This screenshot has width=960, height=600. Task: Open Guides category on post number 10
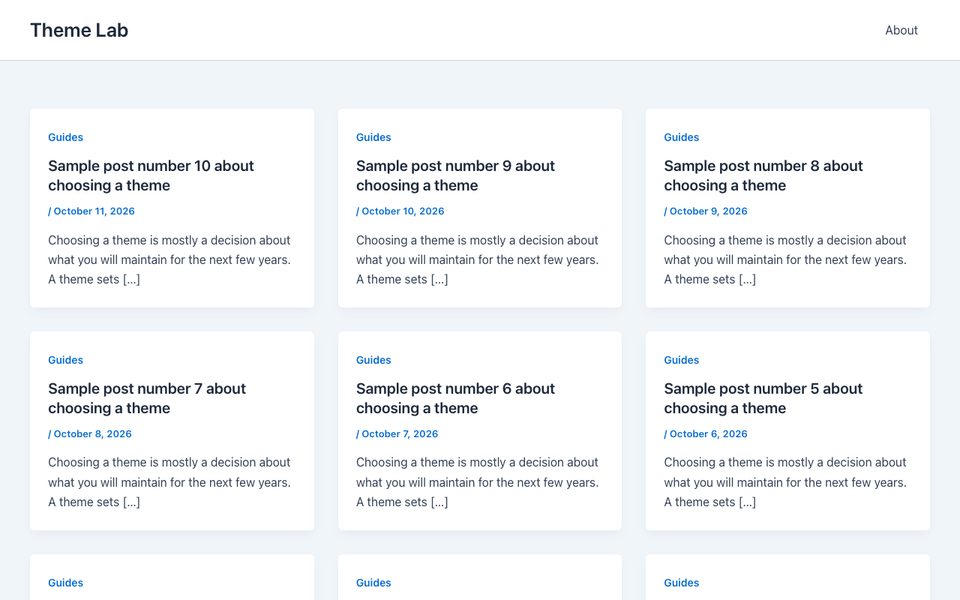66,137
